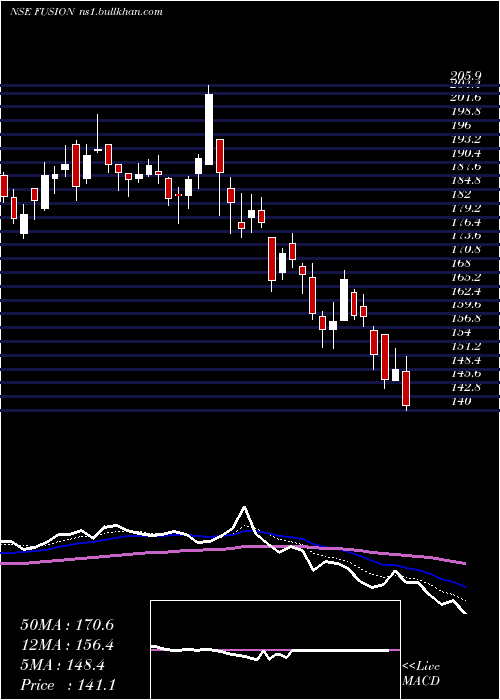Image resolution: width=500 pixels, height=700 pixels.
Task: Click the 50MA : 170.6 readout
Action: pyautogui.click(x=67, y=625)
